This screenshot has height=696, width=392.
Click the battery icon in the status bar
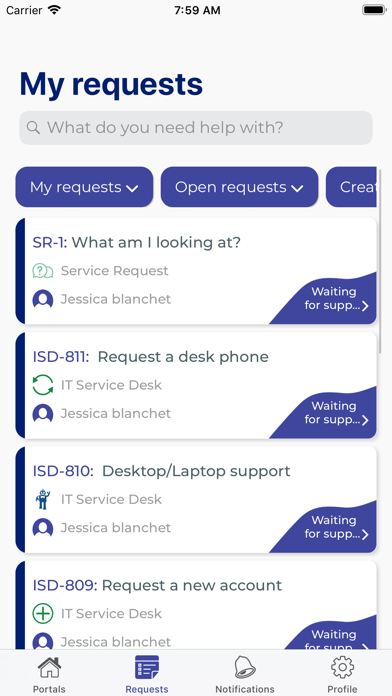coord(374,10)
